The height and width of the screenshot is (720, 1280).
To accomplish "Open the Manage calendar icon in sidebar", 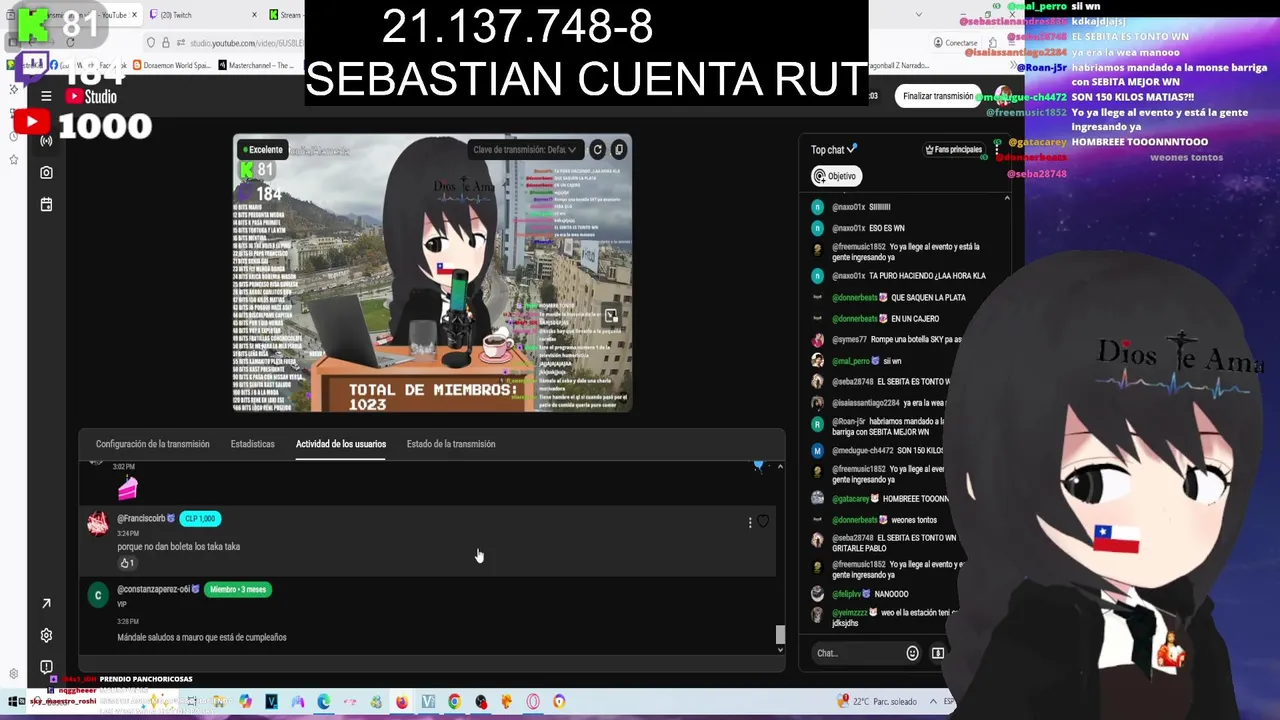I will tap(46, 205).
